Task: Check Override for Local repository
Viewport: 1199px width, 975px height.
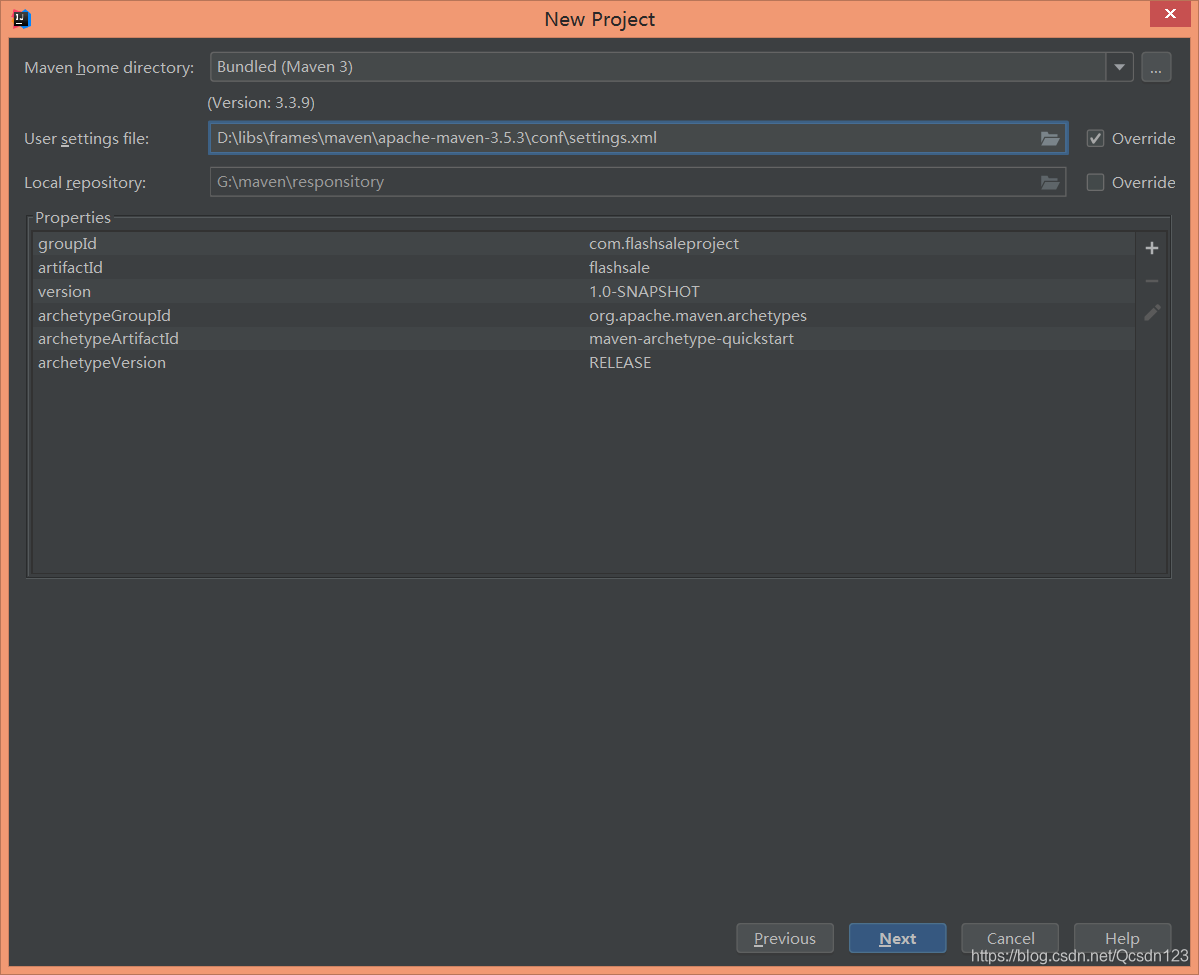Action: (x=1095, y=183)
